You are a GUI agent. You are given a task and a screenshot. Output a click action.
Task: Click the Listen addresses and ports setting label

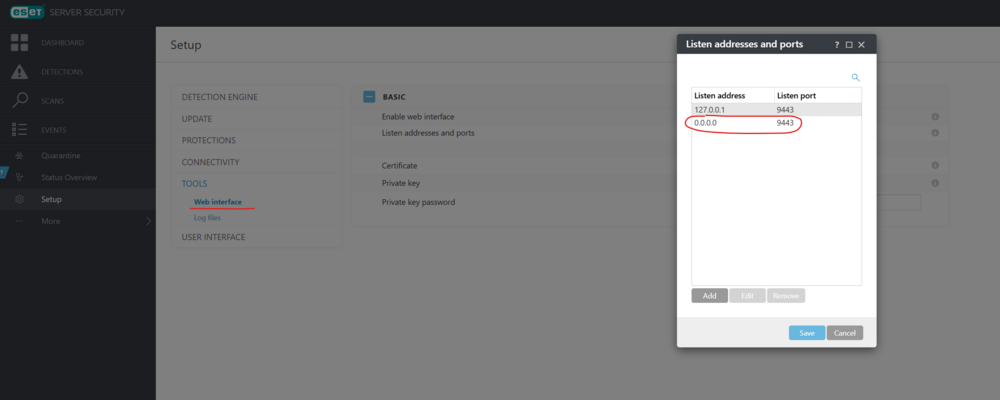pyautogui.click(x=428, y=133)
